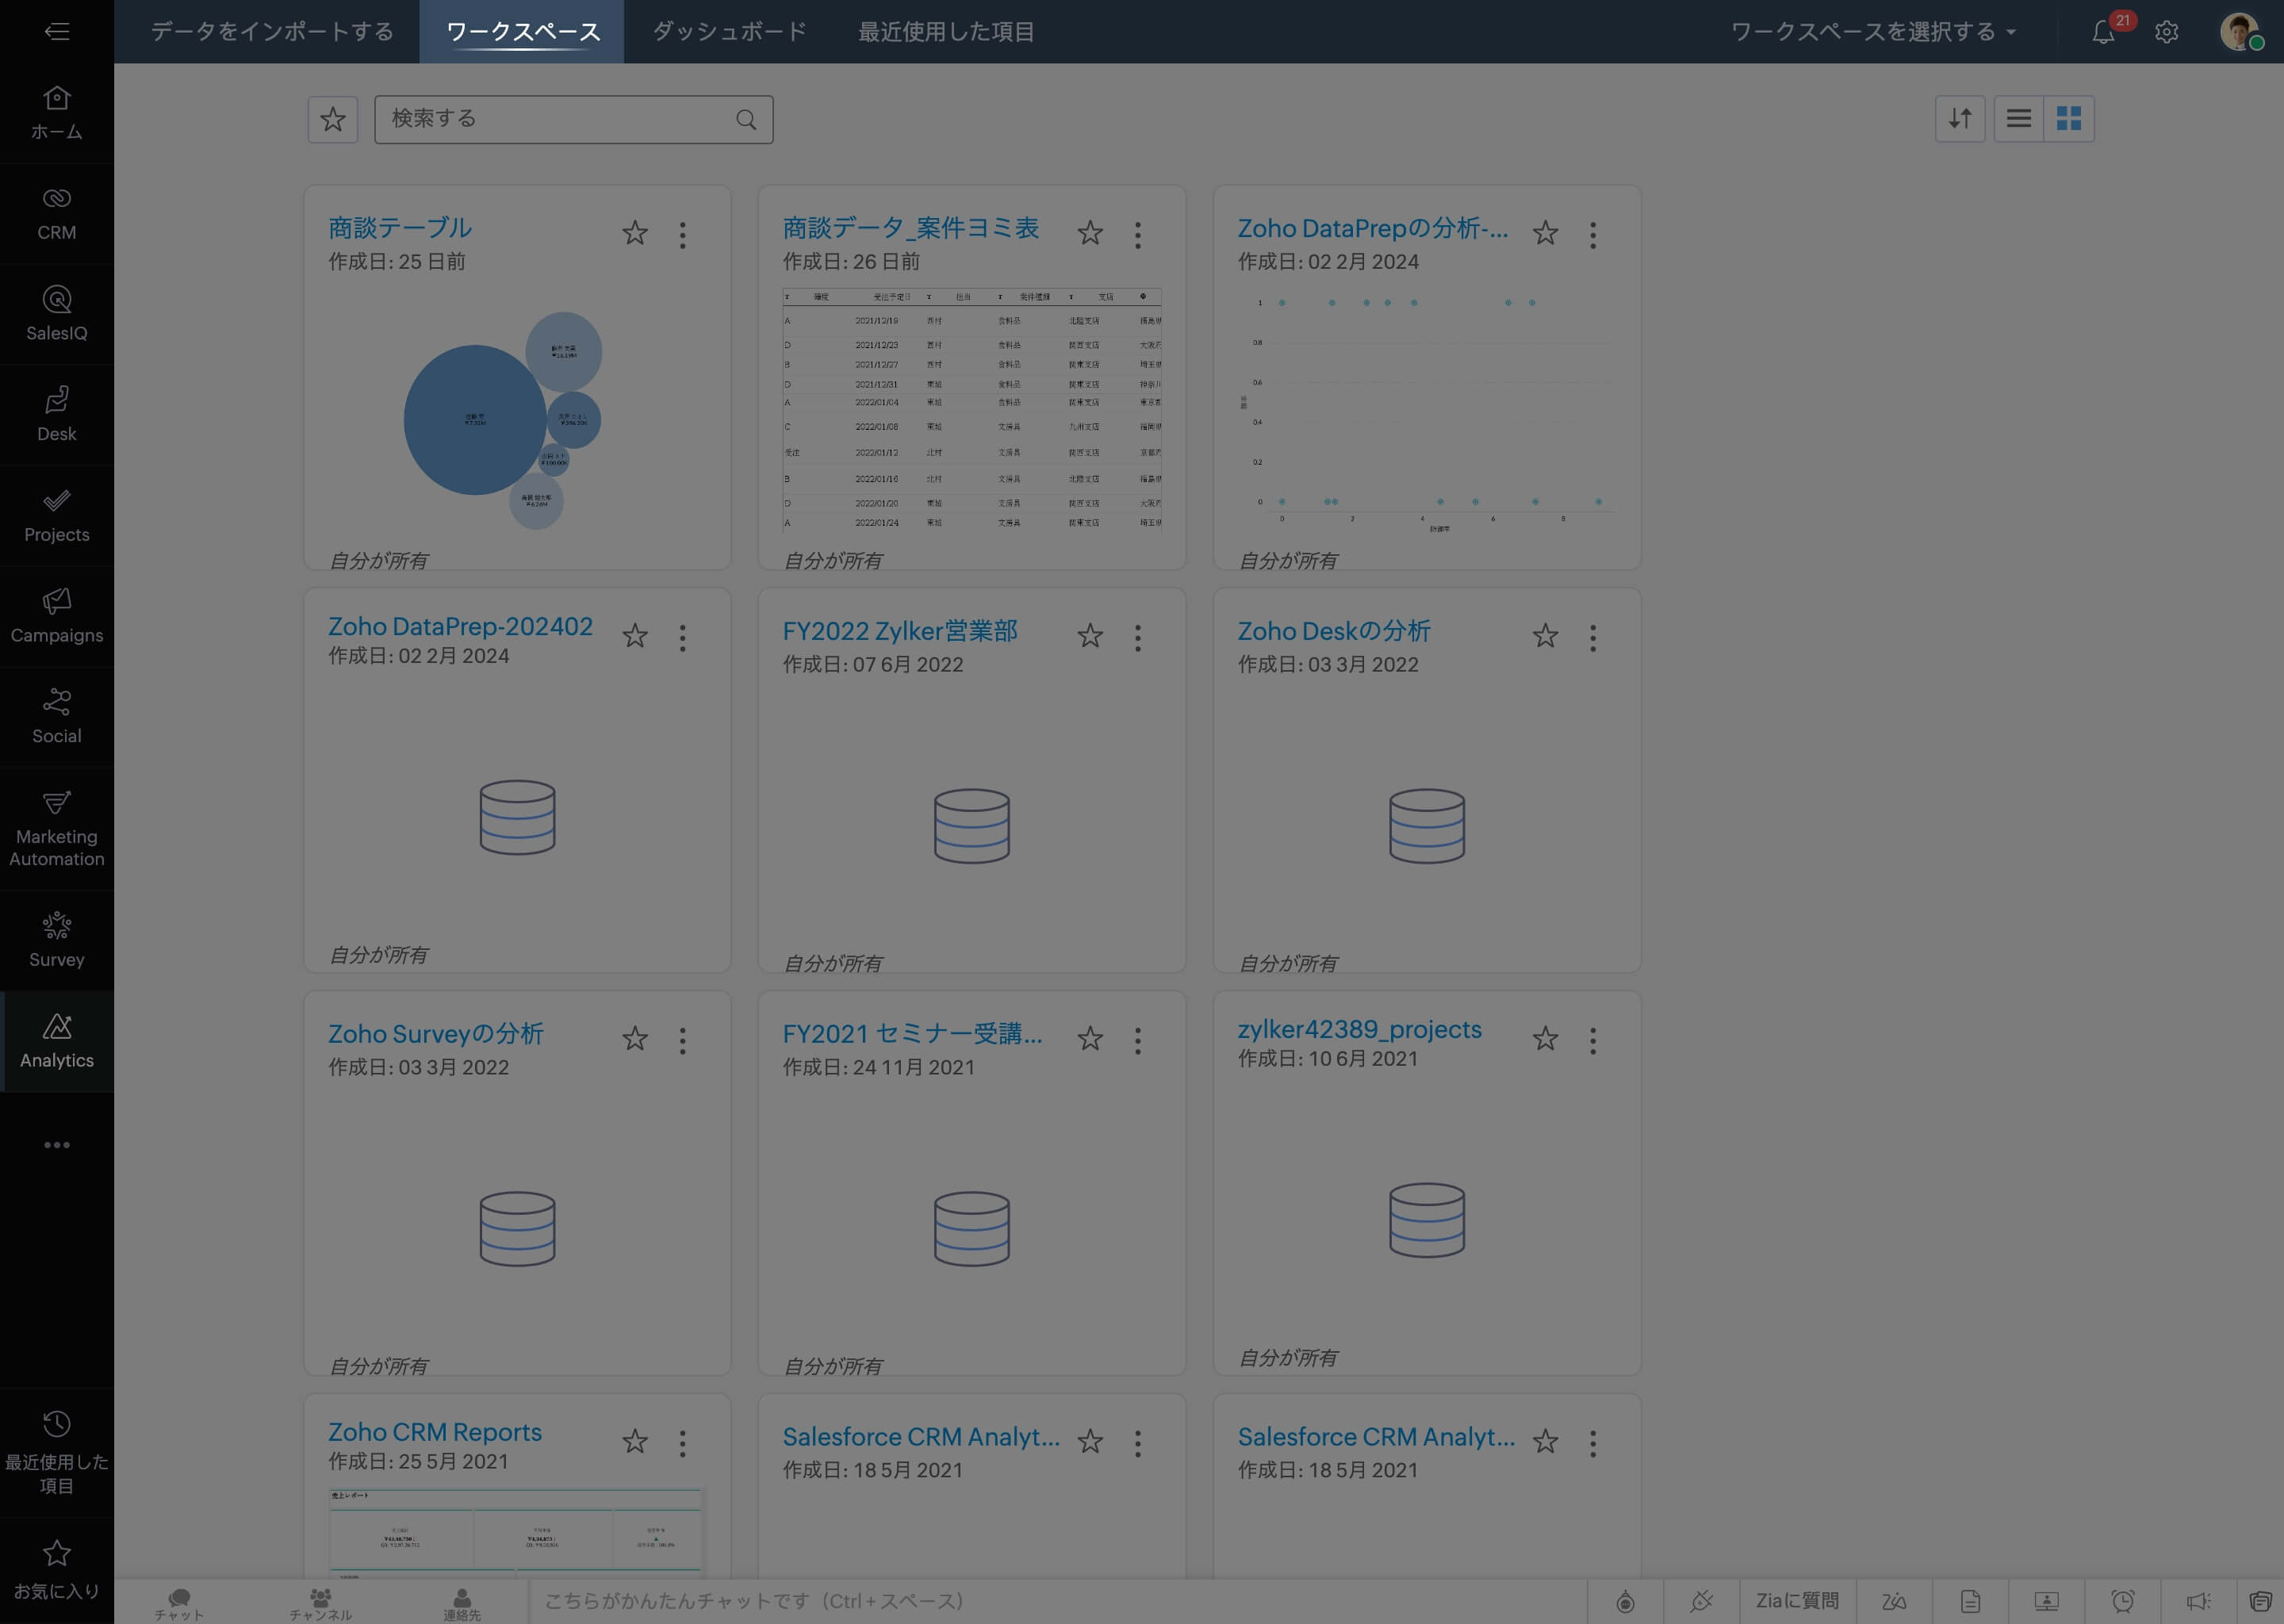Star the 商談テーブル workspace as favorite
This screenshot has width=2284, height=1624.
[635, 233]
